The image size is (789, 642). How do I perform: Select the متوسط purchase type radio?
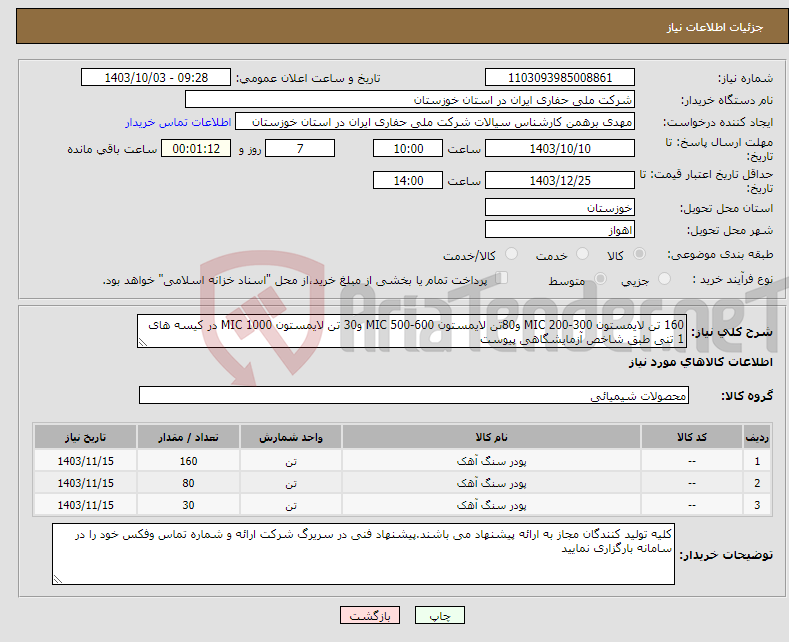coord(600,279)
